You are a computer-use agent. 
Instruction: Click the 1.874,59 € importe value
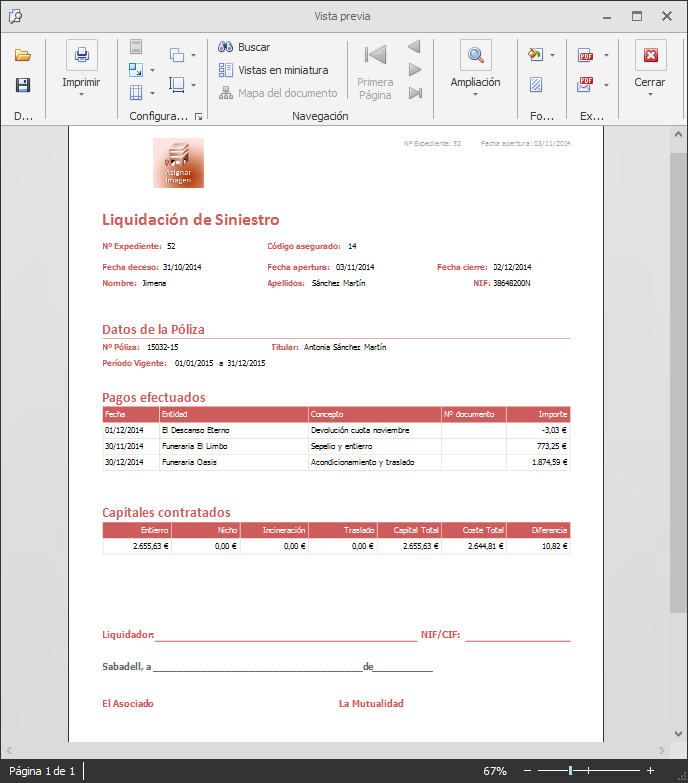click(x=549, y=462)
